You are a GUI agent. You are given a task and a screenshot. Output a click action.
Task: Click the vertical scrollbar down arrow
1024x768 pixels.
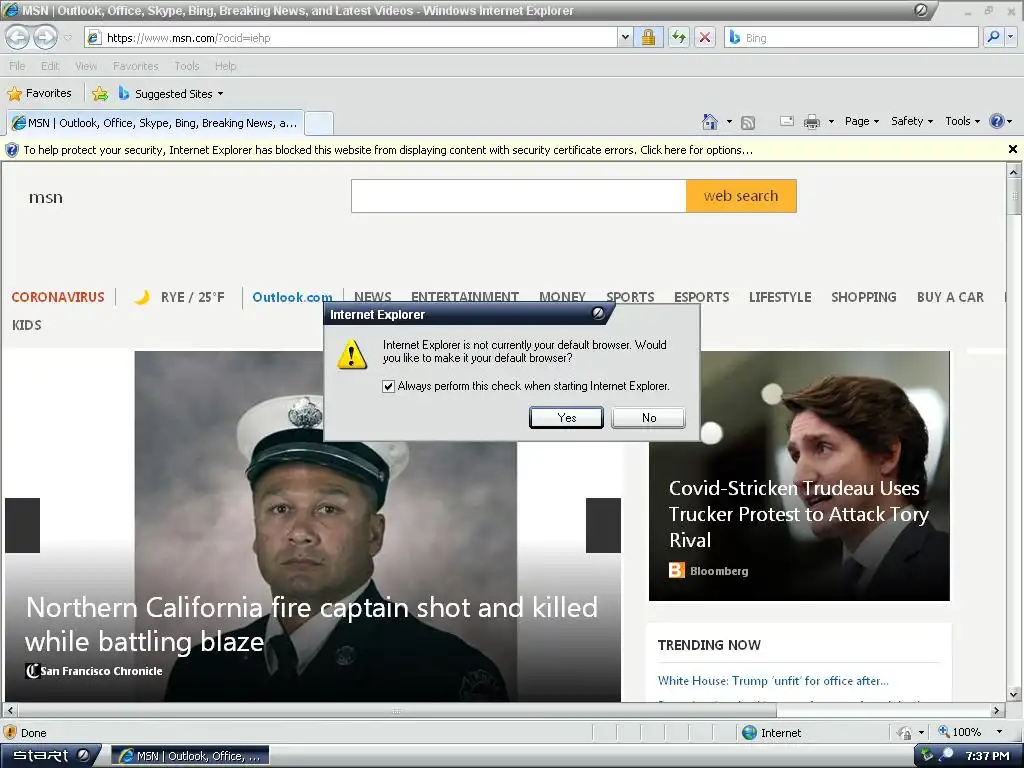[1014, 694]
